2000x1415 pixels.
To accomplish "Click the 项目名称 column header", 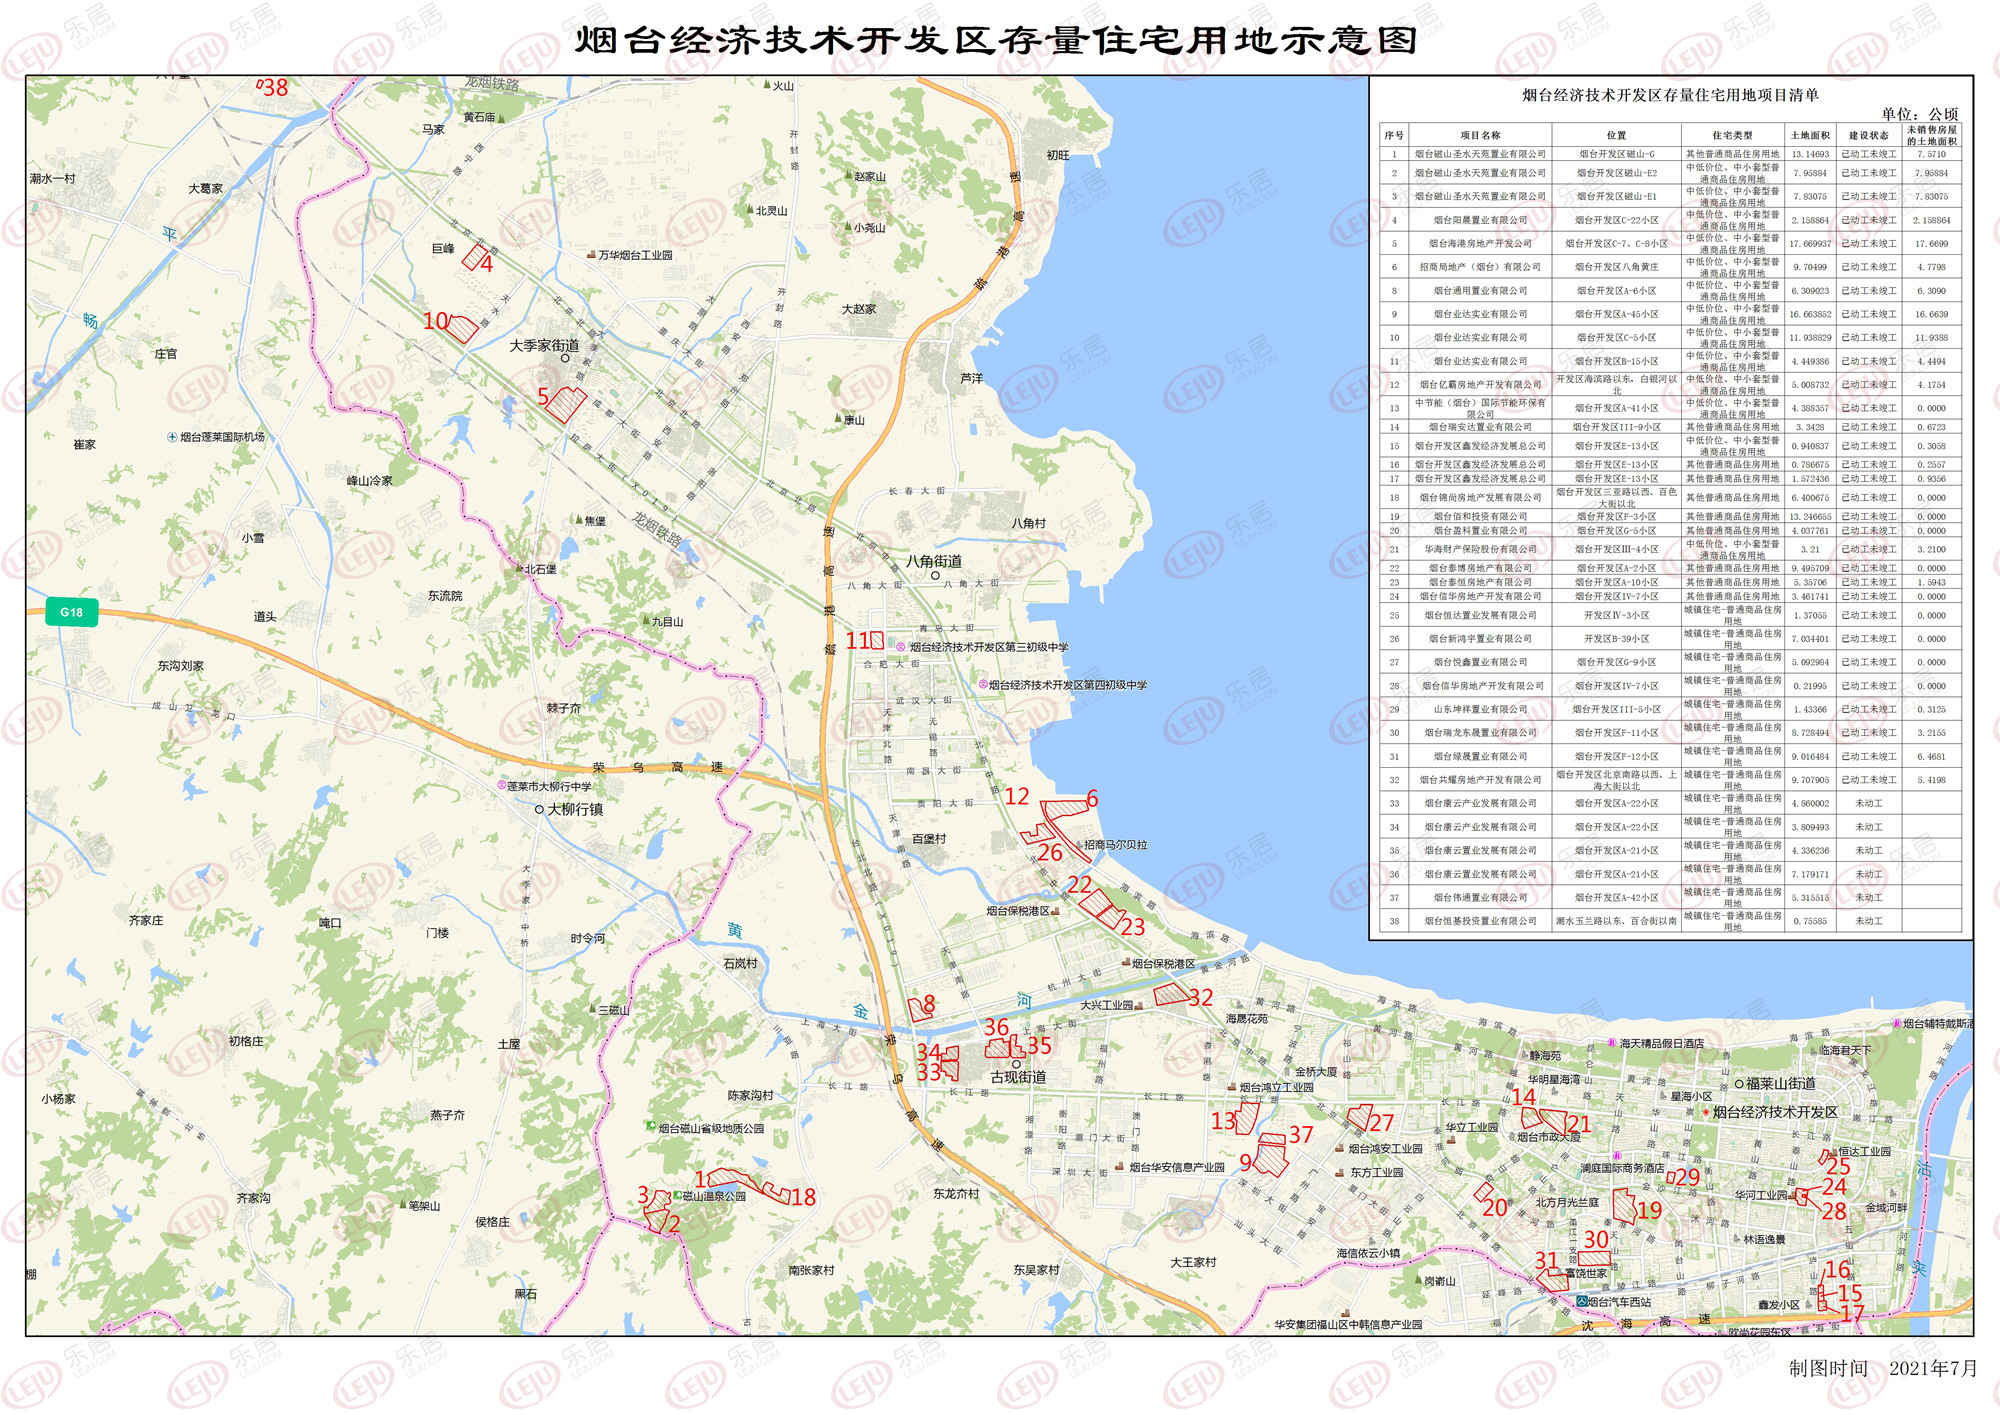I will (x=1480, y=136).
